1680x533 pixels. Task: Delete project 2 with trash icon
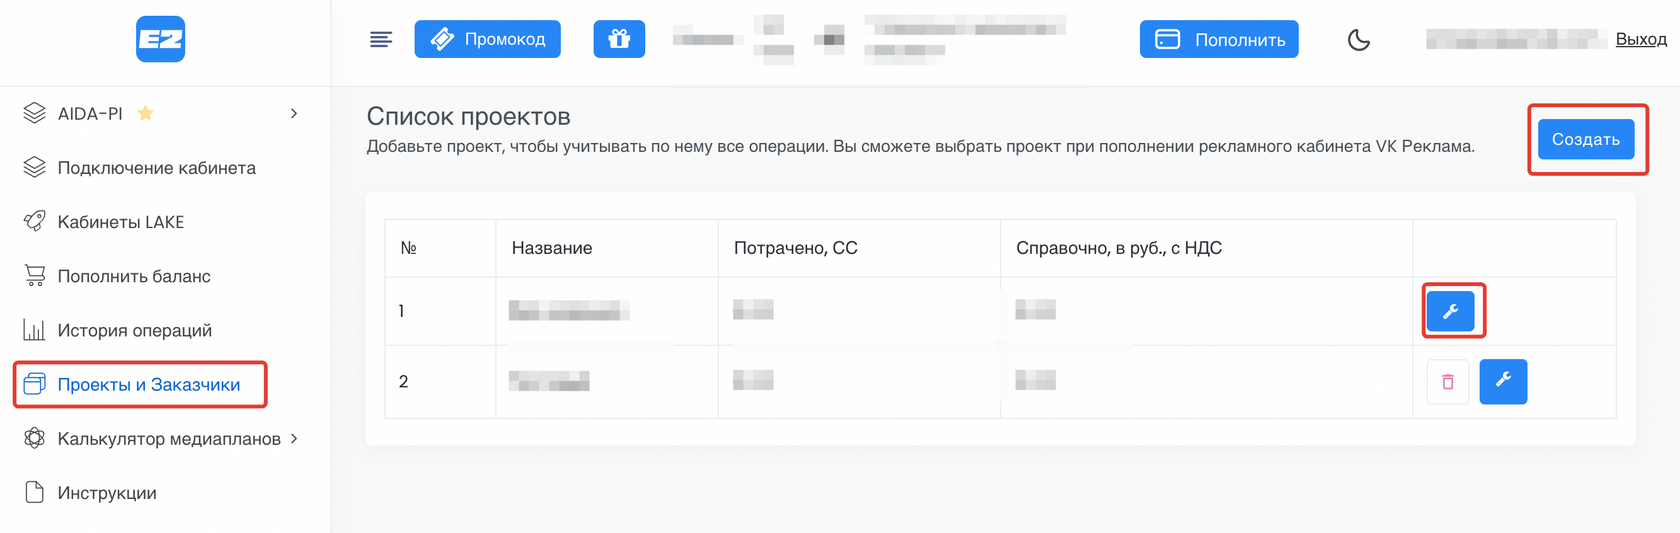pyautogui.click(x=1447, y=382)
